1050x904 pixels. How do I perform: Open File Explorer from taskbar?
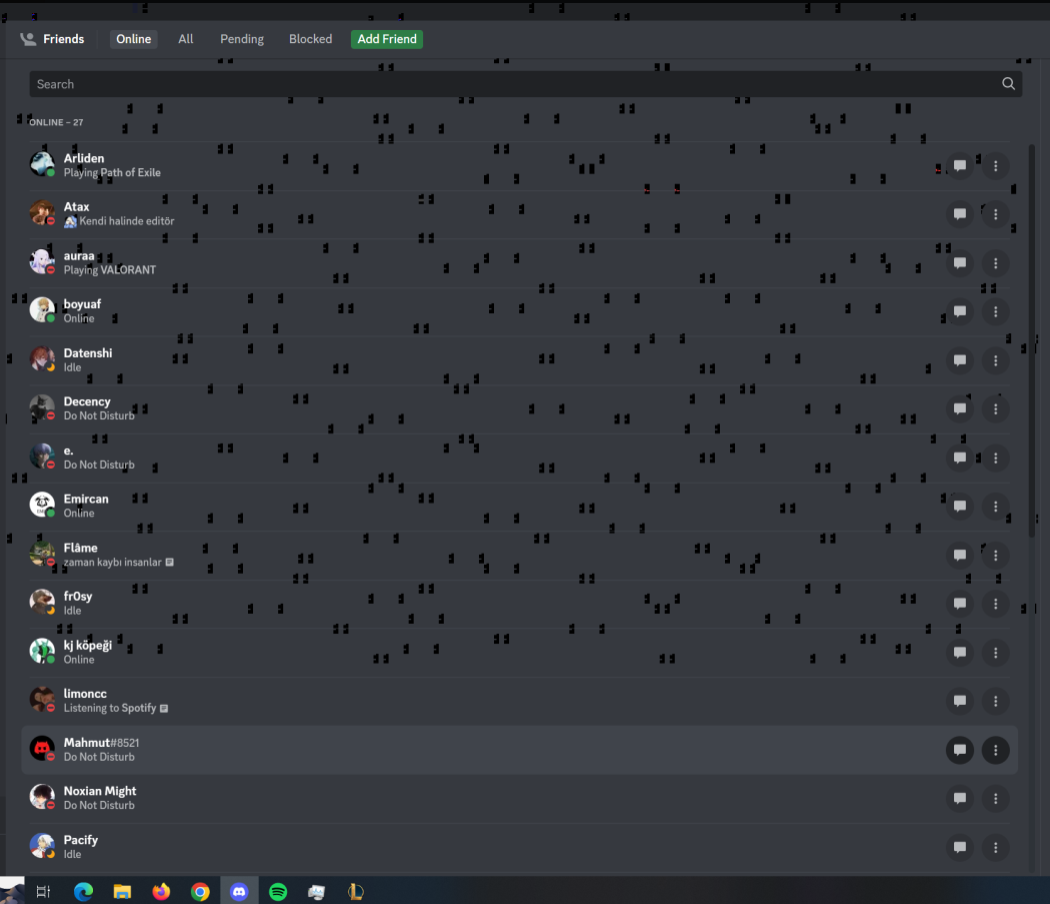(x=122, y=891)
